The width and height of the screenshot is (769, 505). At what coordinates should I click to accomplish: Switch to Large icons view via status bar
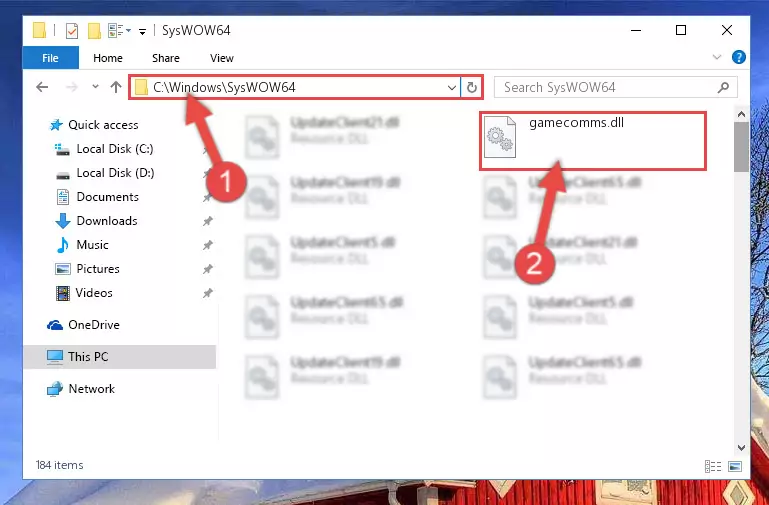coord(735,466)
